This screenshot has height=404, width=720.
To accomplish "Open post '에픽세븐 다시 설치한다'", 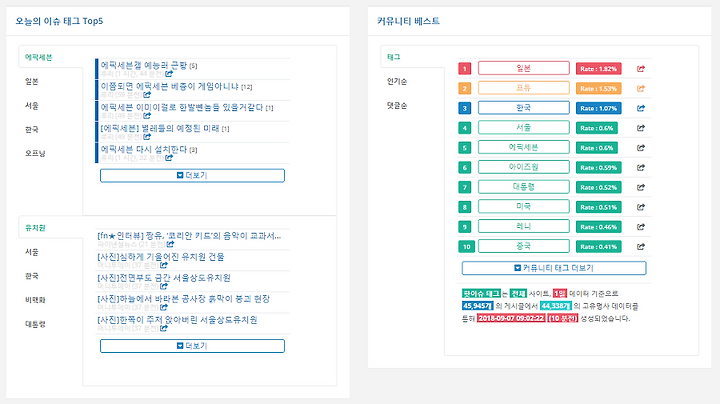I will click(x=144, y=150).
